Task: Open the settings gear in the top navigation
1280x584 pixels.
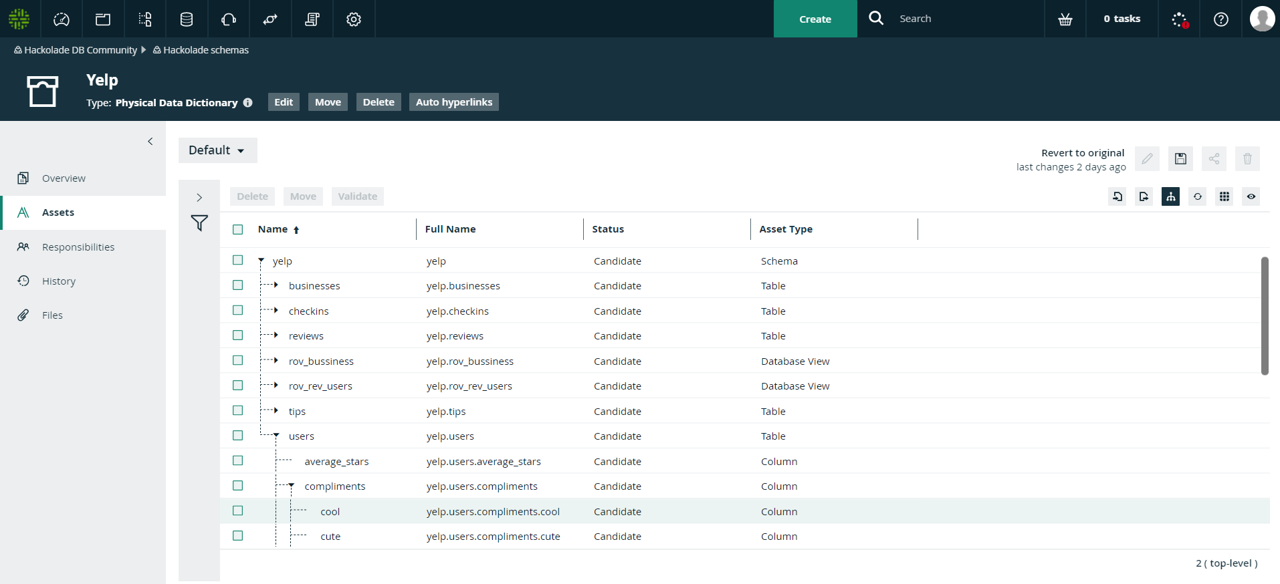Action: point(353,18)
